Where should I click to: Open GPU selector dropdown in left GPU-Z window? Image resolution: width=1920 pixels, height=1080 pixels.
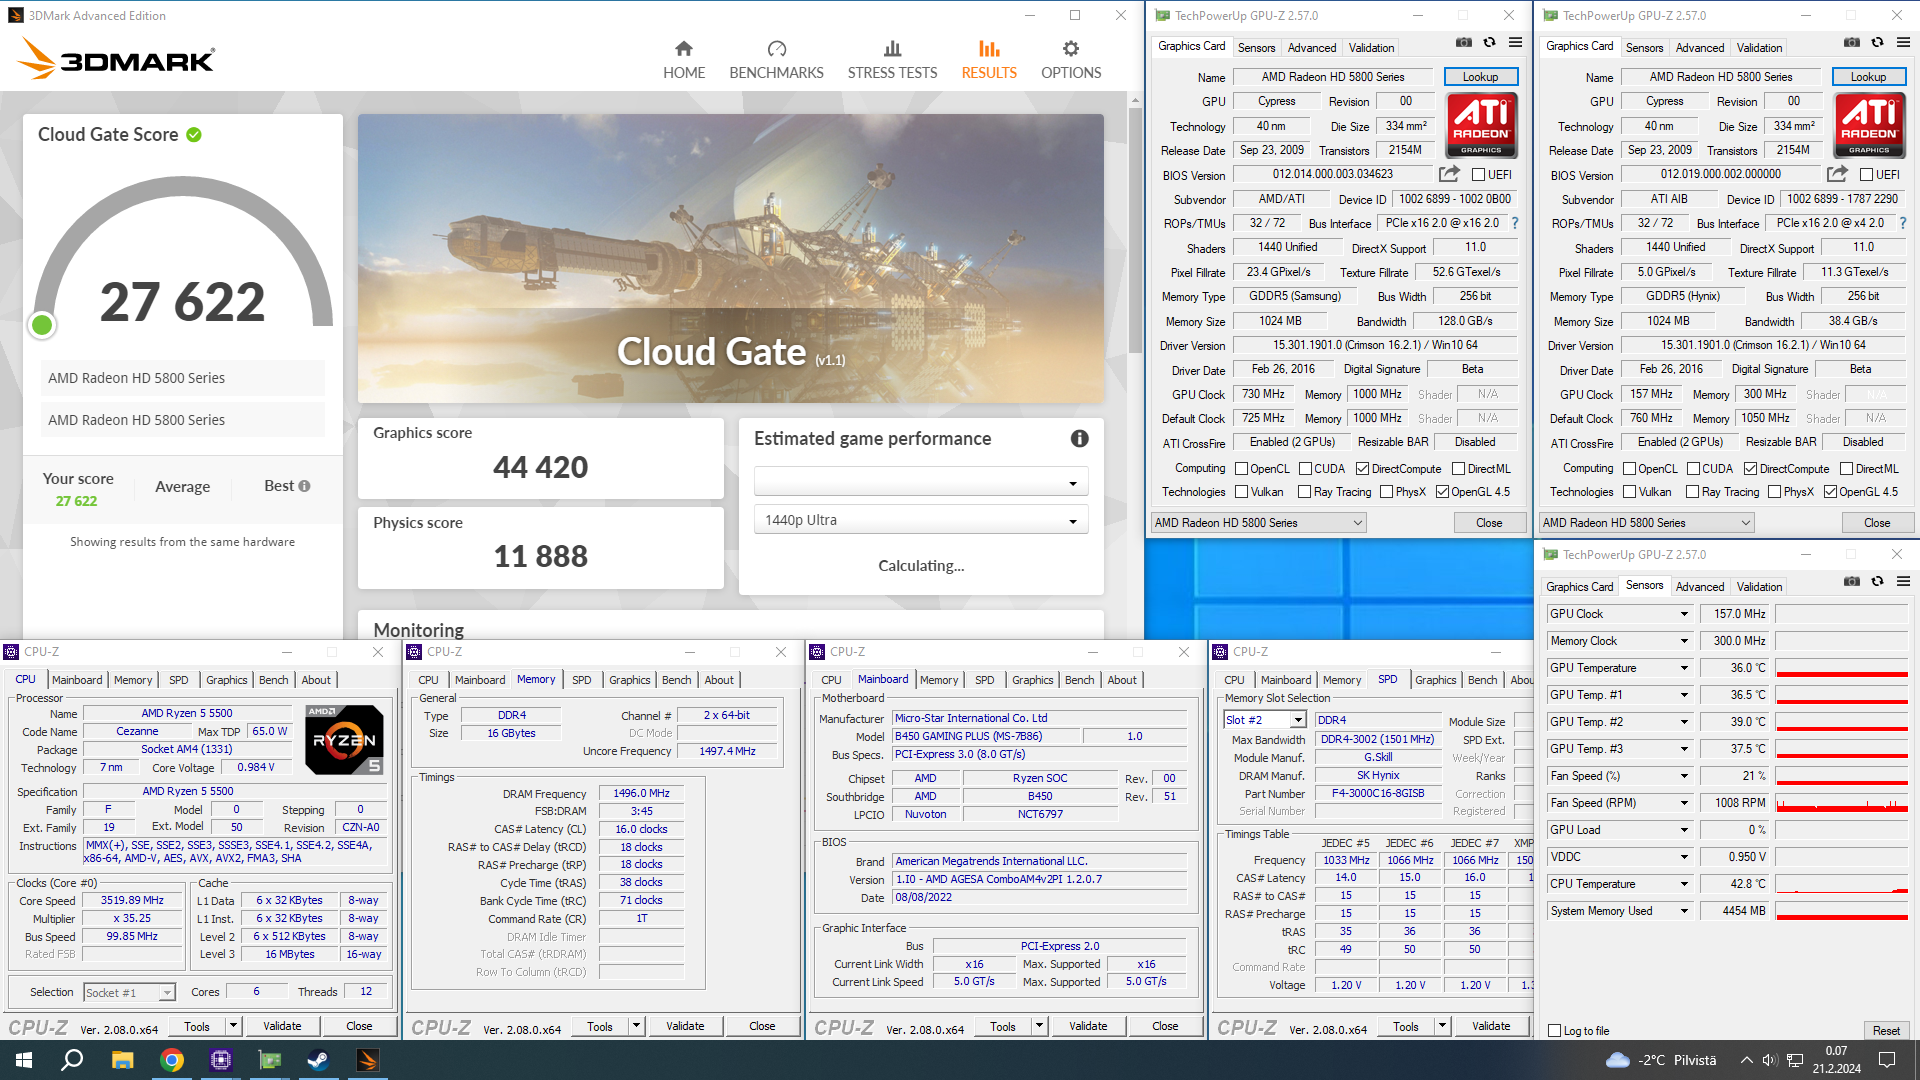click(1258, 523)
